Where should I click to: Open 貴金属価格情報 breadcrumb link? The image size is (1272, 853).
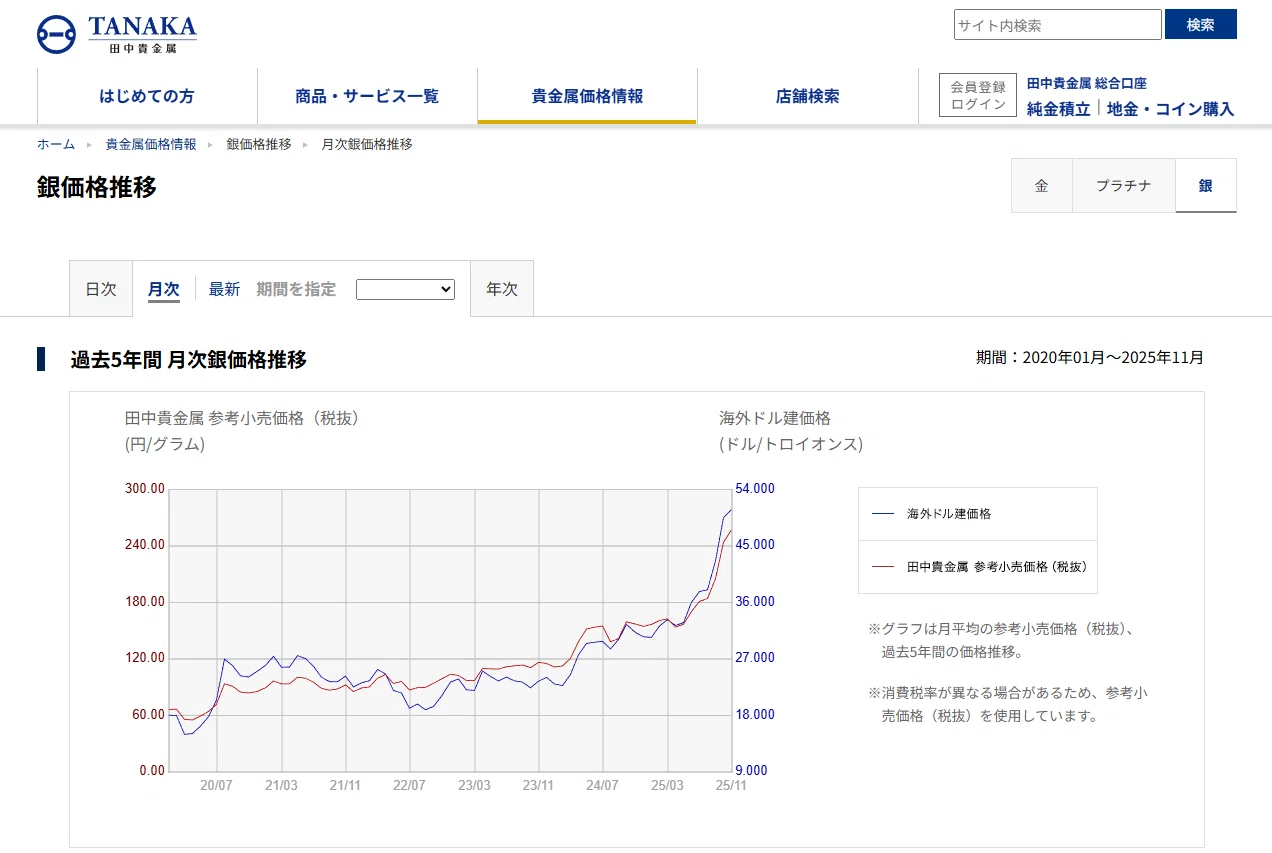[x=151, y=144]
